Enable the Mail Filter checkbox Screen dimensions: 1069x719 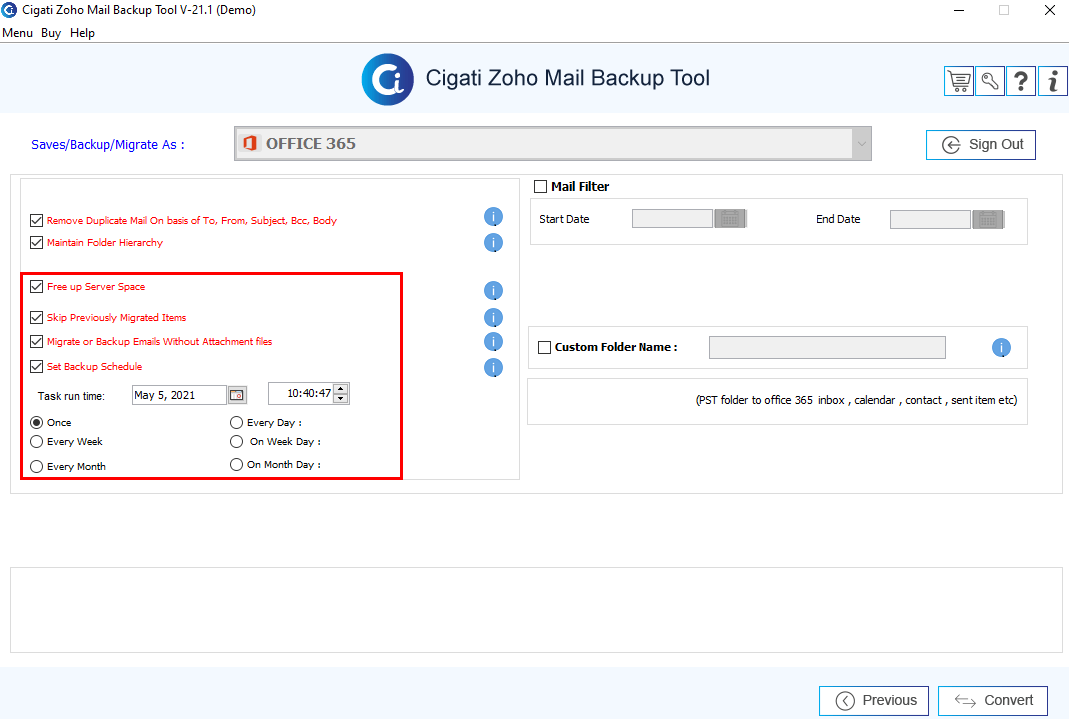pyautogui.click(x=541, y=187)
